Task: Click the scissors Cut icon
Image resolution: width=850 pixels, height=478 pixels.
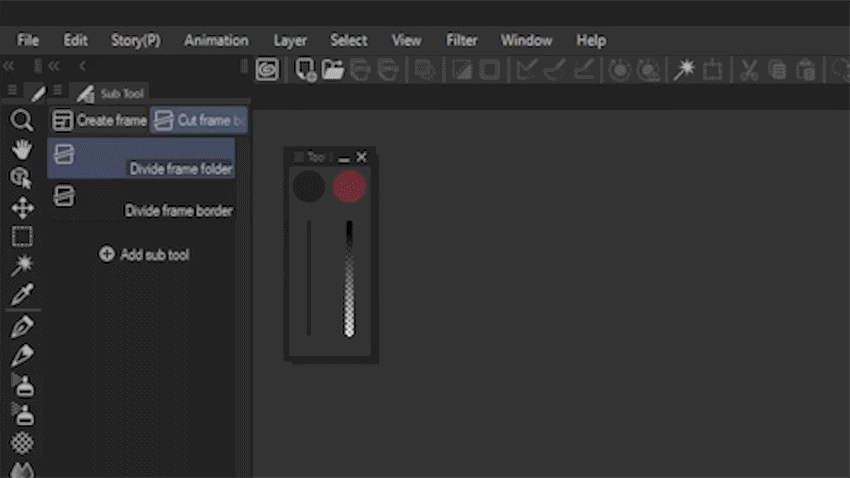Action: click(x=749, y=70)
